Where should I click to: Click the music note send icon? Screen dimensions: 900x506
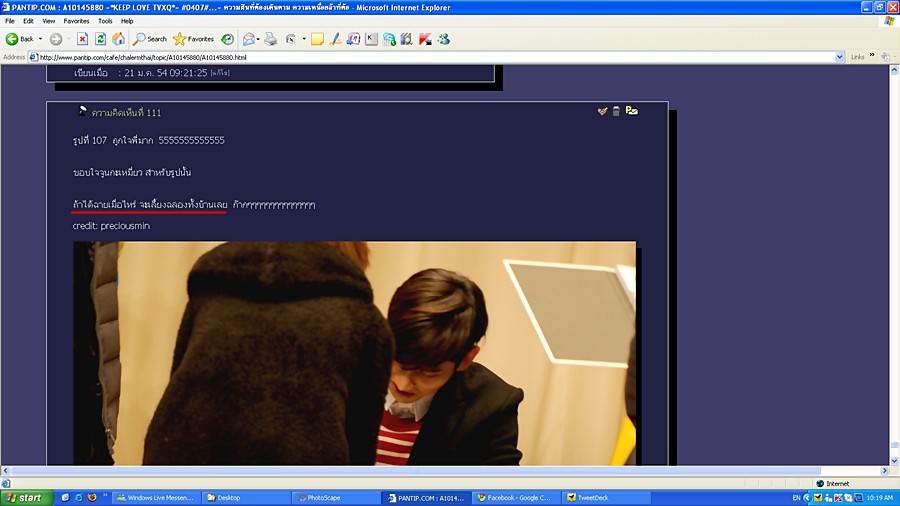coord(353,39)
